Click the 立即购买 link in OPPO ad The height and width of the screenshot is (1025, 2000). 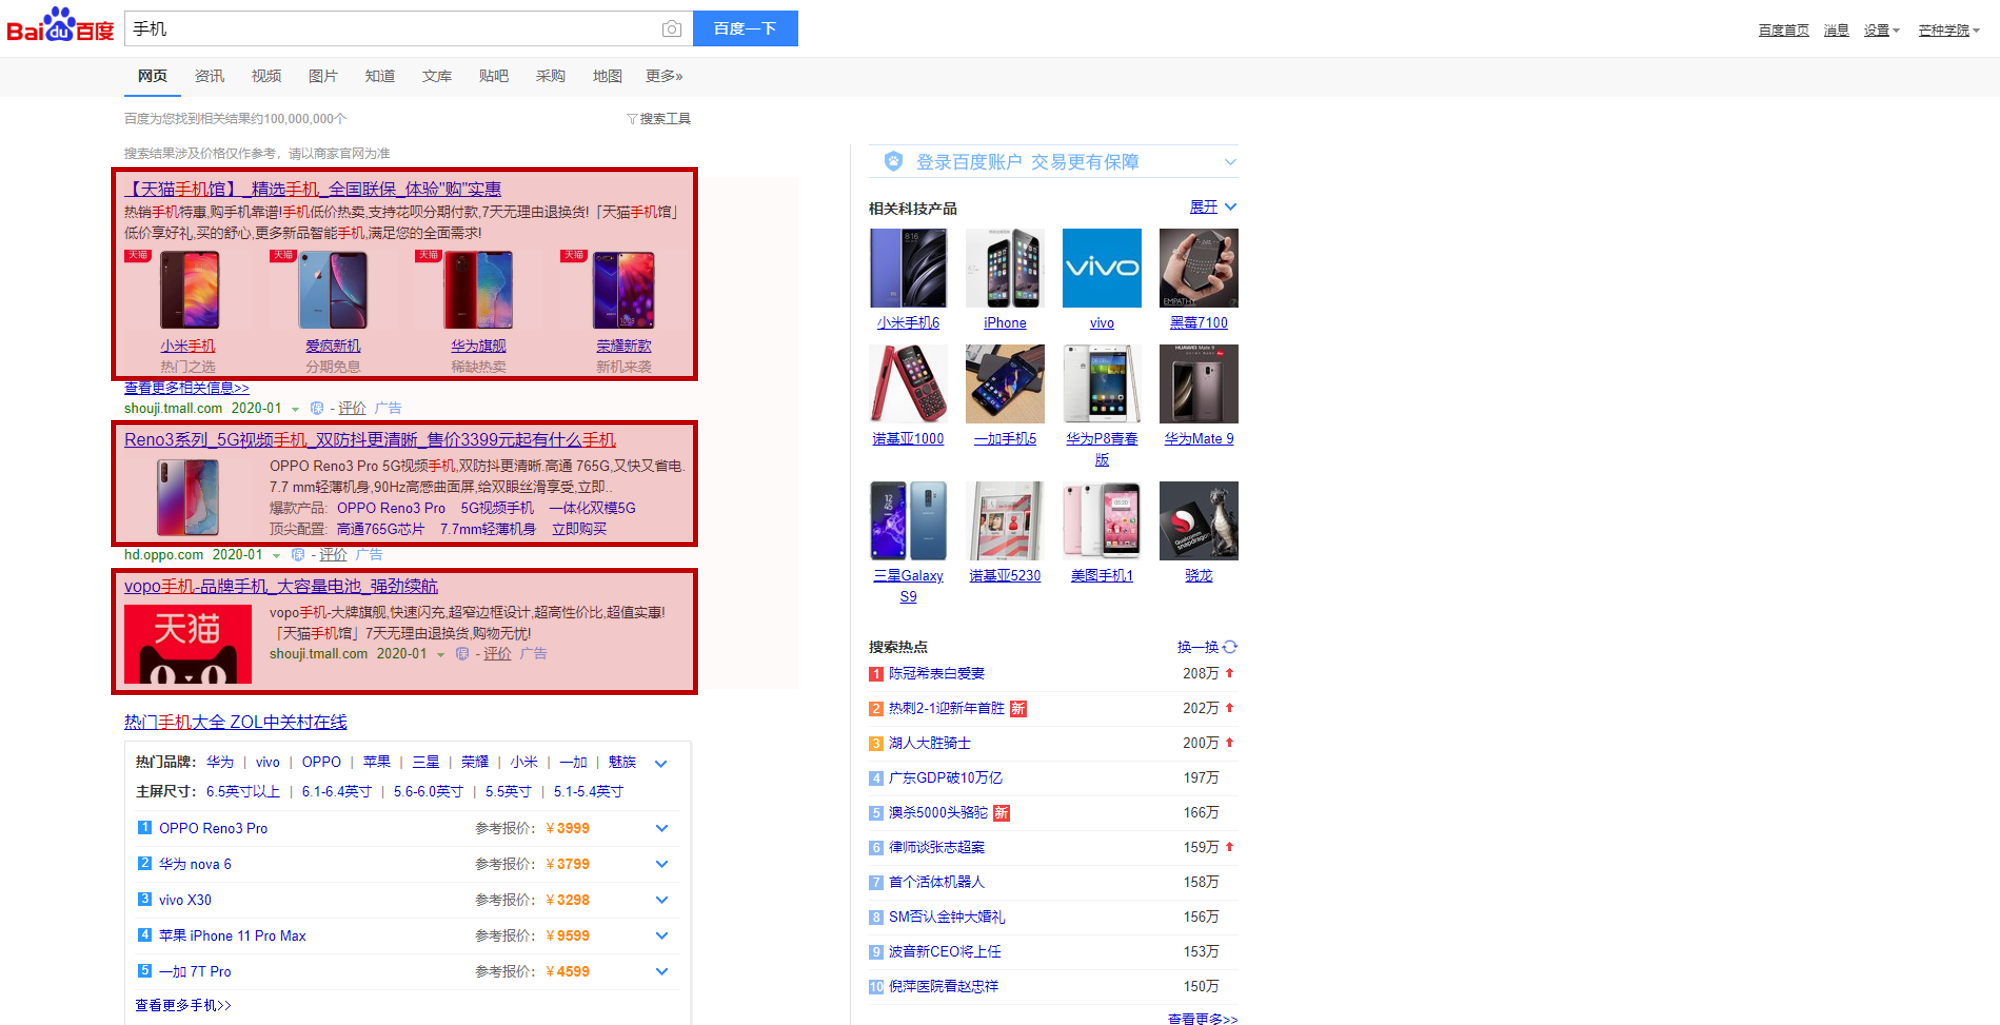(579, 529)
